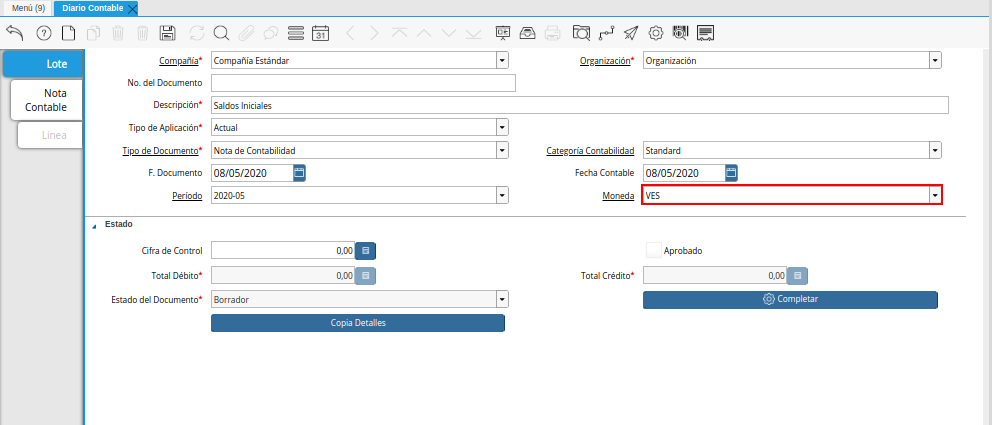Open the Categoría Contabilidad dropdown
This screenshot has height=425, width=992.
click(935, 151)
